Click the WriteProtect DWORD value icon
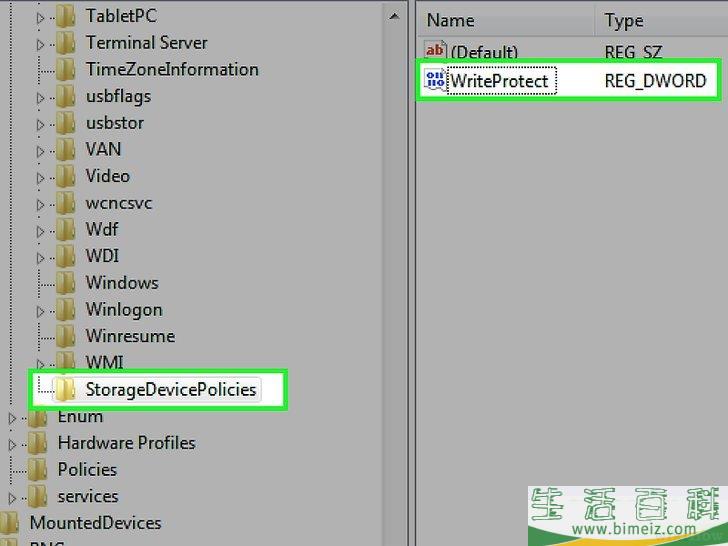This screenshot has height=546, width=728. click(435, 81)
